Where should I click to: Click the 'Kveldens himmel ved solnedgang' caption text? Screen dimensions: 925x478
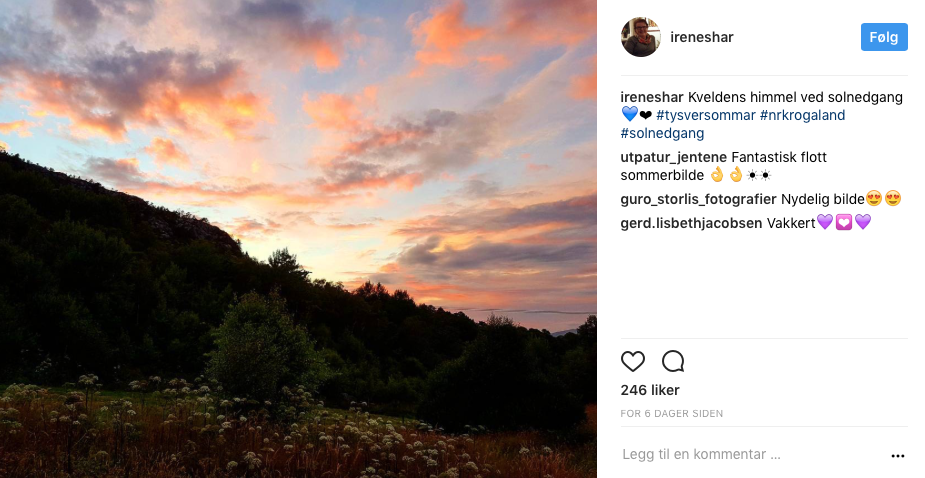(795, 97)
